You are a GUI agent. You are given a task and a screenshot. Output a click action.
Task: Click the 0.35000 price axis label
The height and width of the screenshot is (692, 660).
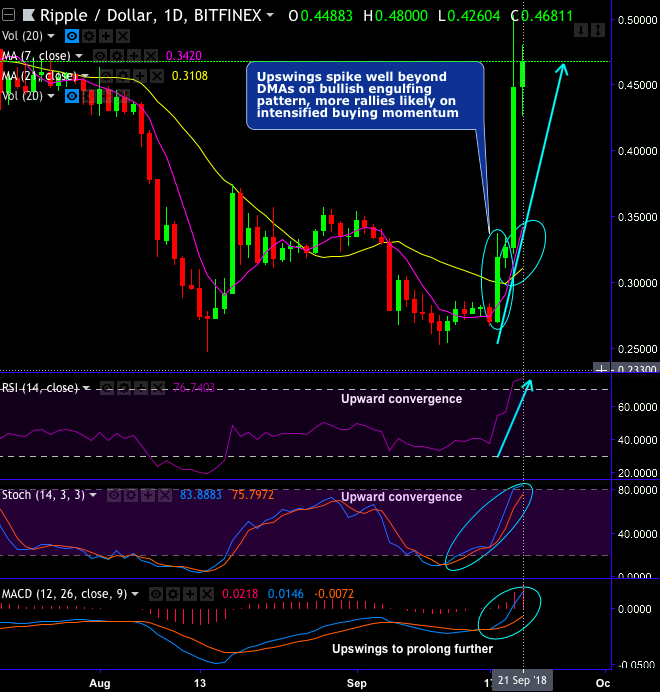(x=637, y=217)
